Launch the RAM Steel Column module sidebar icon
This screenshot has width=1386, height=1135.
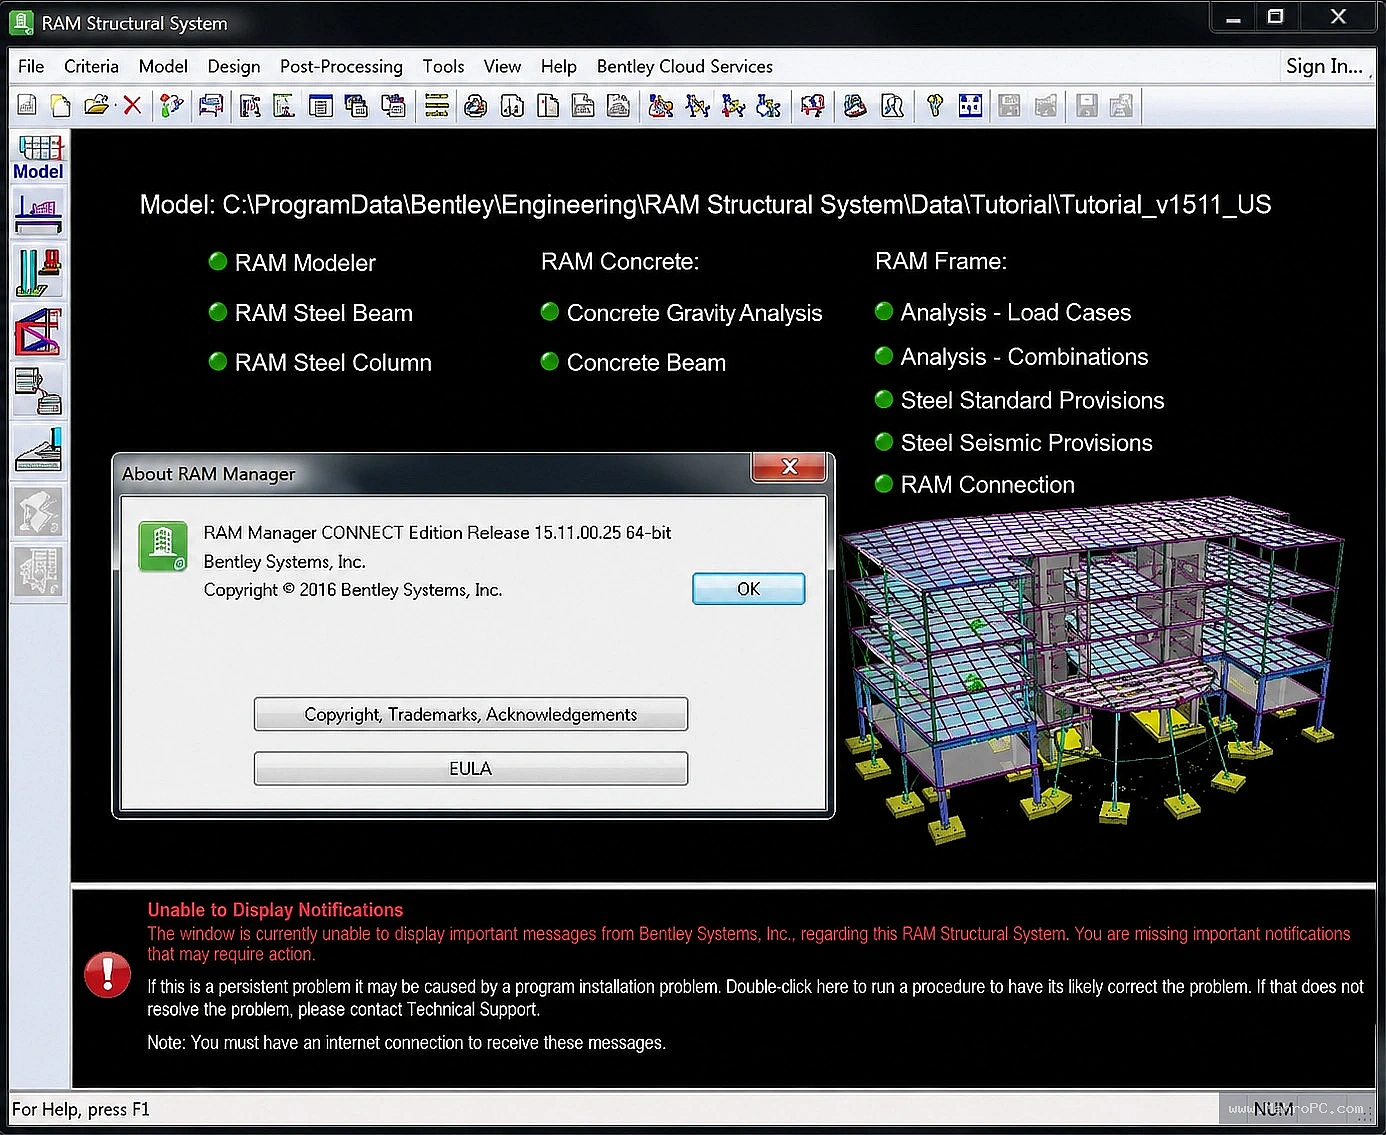coord(39,272)
